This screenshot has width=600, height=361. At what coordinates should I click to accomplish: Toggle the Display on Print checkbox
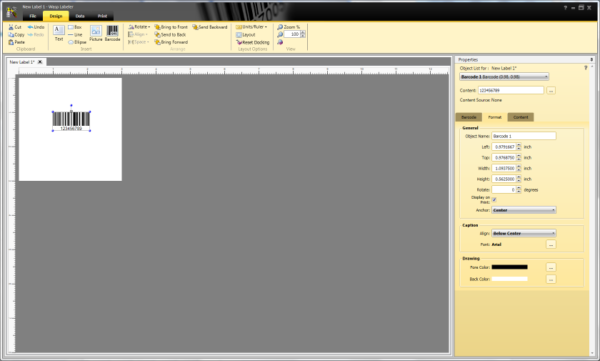494,200
